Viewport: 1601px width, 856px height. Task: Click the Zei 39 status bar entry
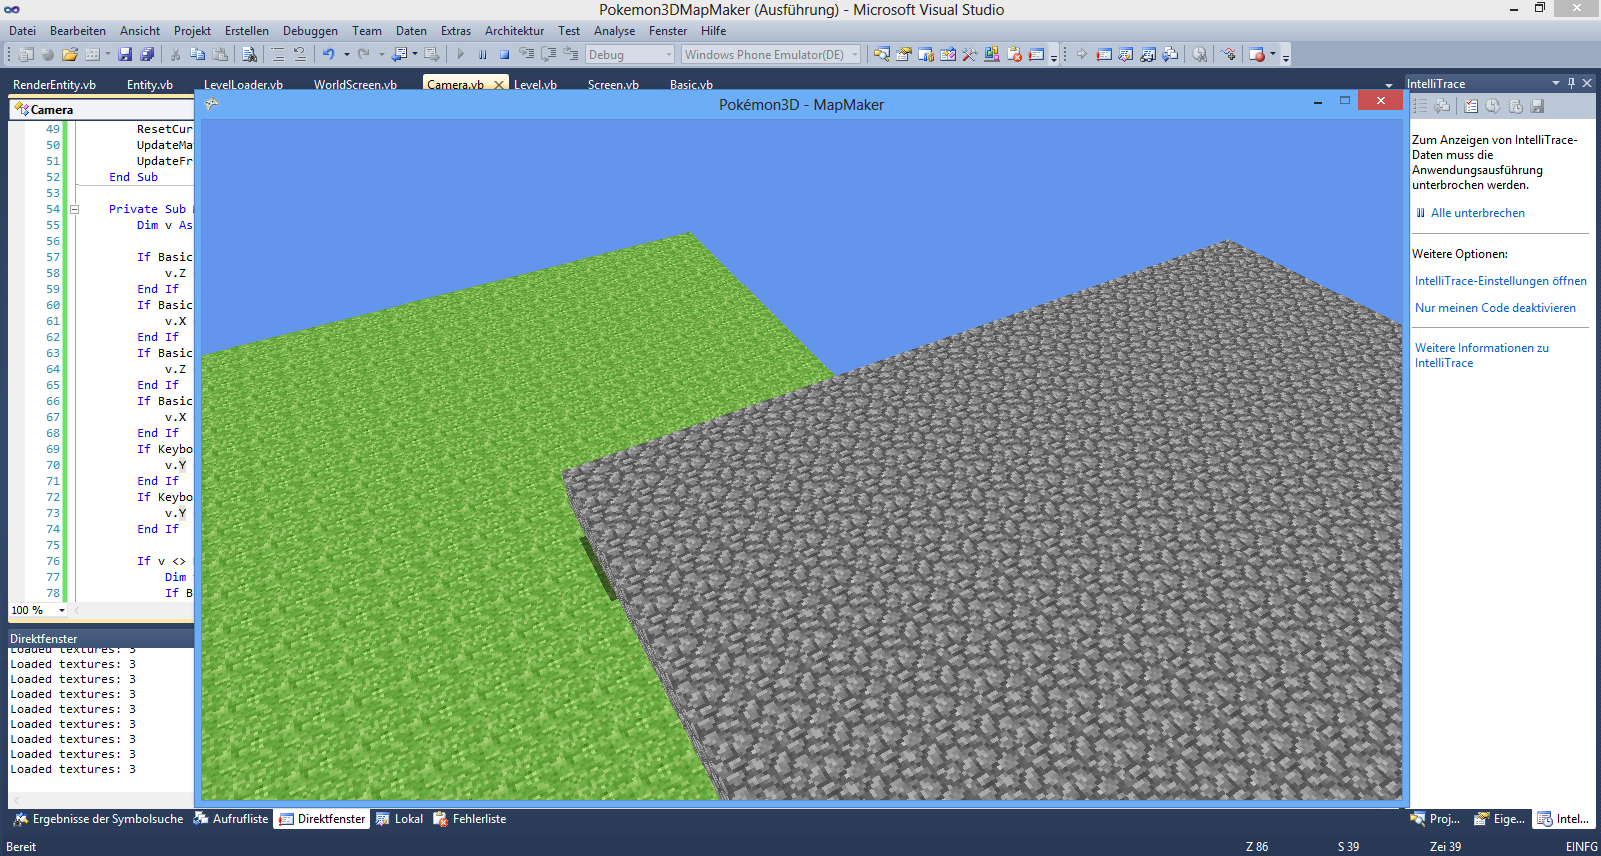(x=1445, y=847)
